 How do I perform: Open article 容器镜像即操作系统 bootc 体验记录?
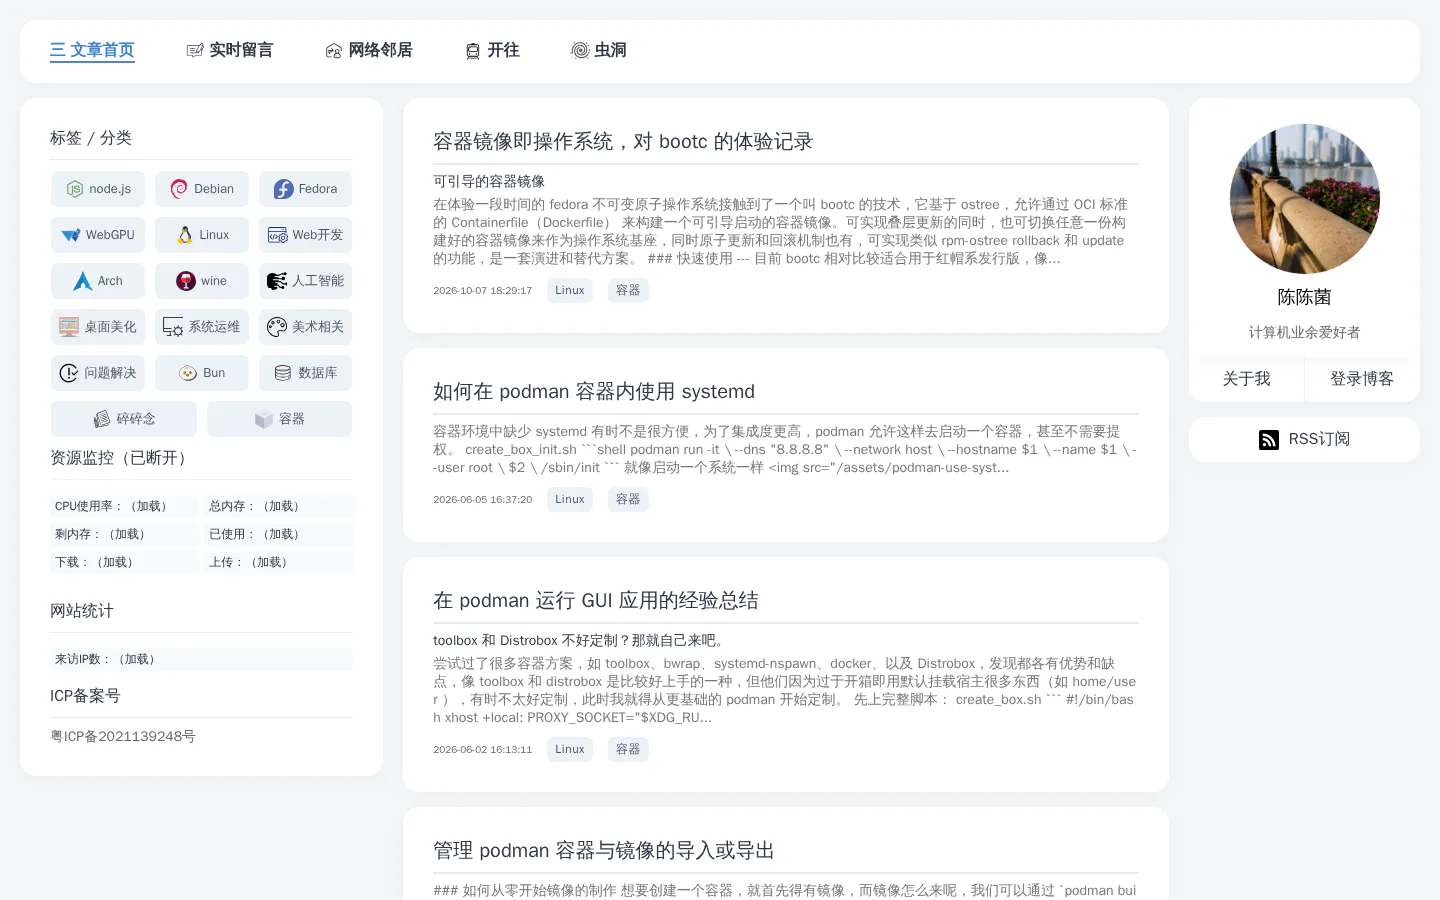tap(623, 142)
